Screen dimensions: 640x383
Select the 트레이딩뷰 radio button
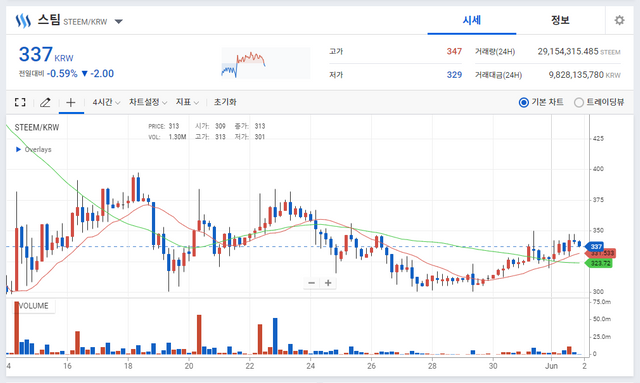pos(578,102)
